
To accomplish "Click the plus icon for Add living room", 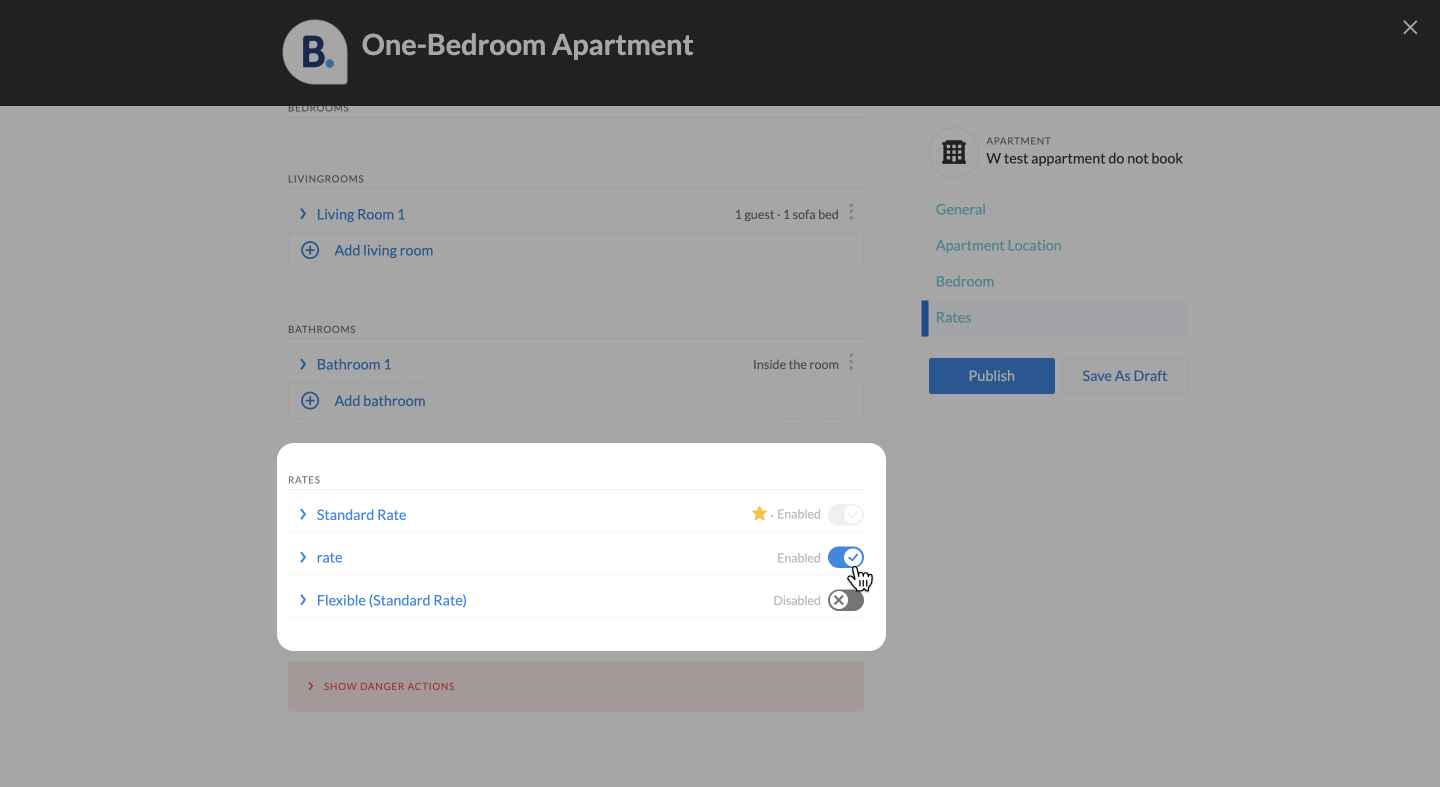I will click(x=310, y=250).
